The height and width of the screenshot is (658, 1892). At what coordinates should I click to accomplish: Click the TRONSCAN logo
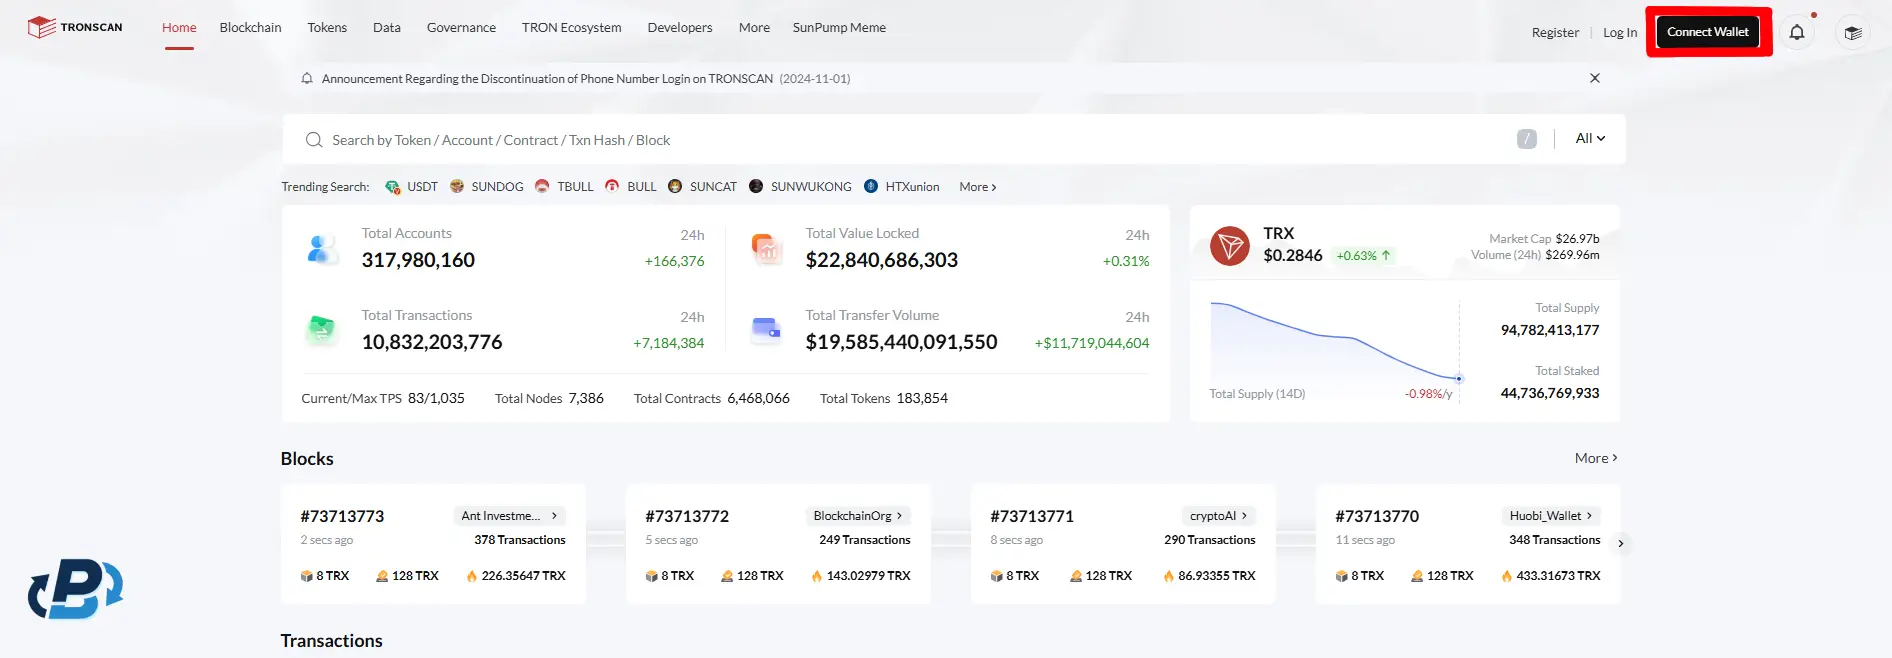(x=75, y=27)
